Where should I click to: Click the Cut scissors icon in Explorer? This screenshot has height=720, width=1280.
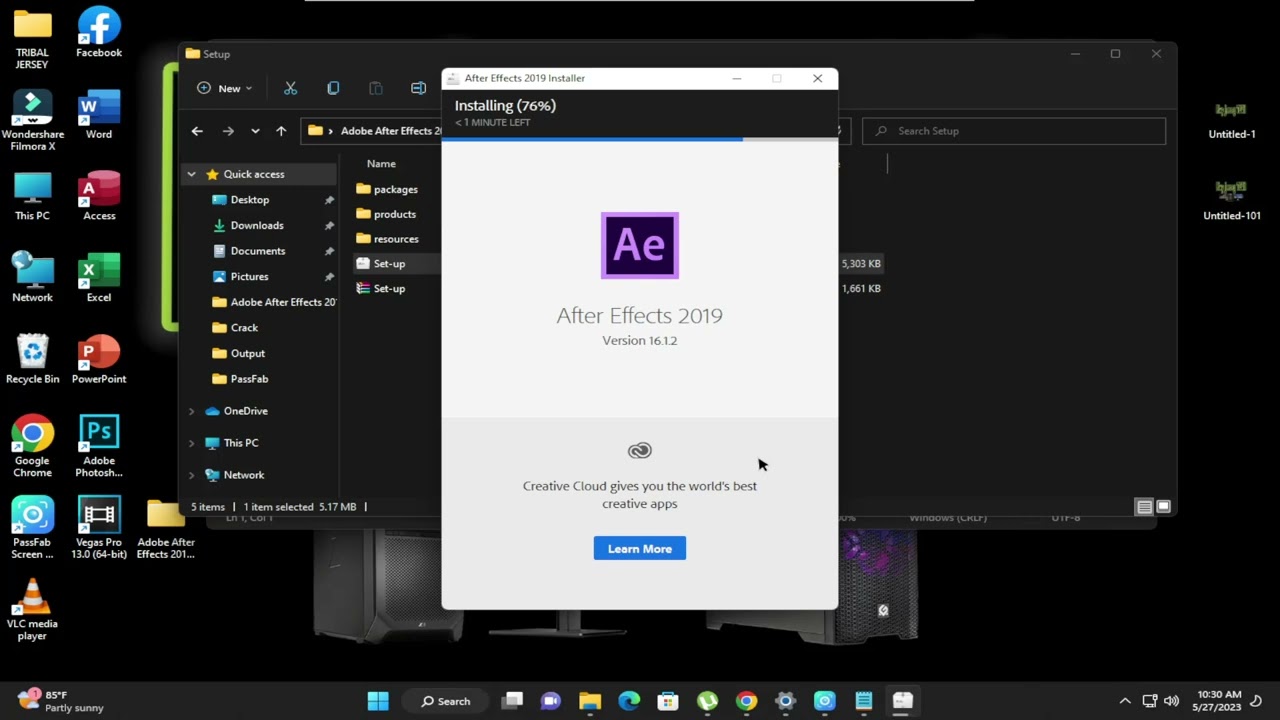[290, 88]
